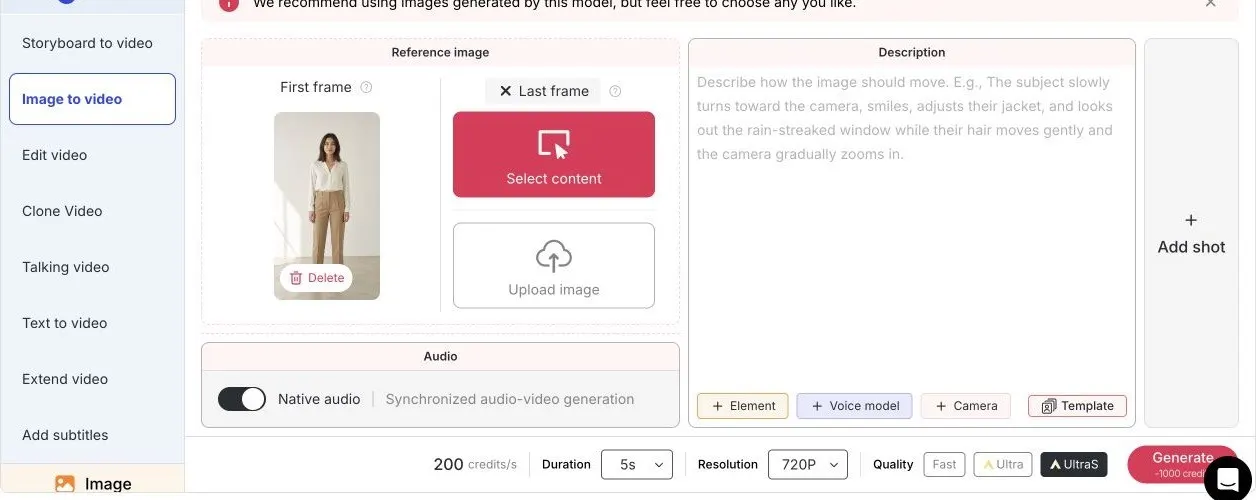Delete the first frame image

tap(316, 278)
